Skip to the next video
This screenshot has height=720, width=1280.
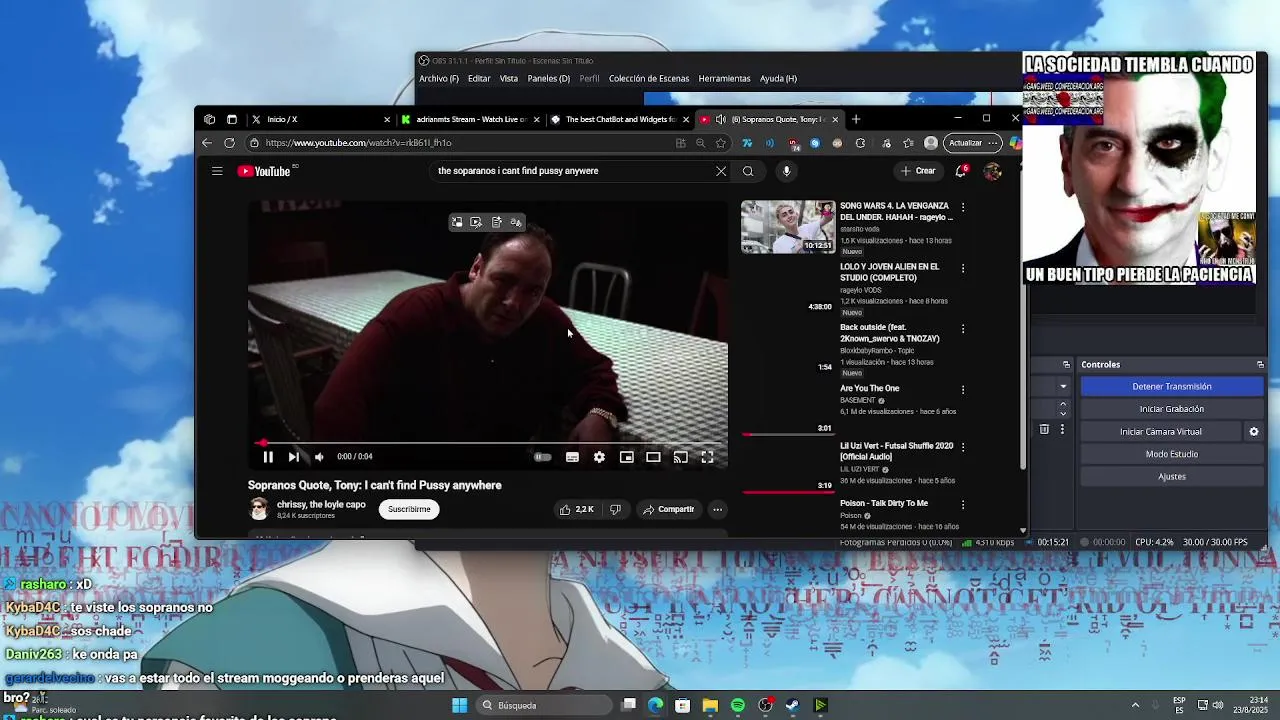click(293, 457)
